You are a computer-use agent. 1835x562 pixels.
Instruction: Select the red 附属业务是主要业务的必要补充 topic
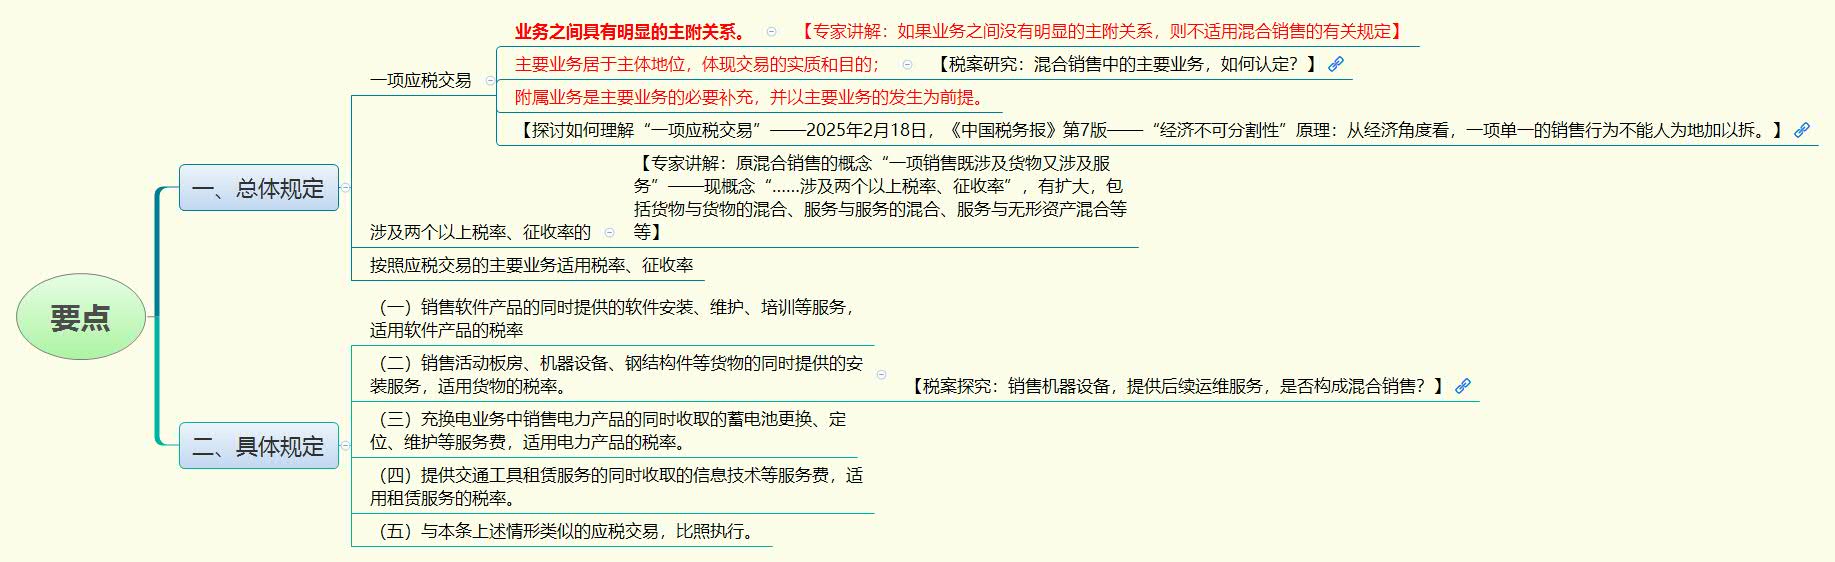click(750, 97)
